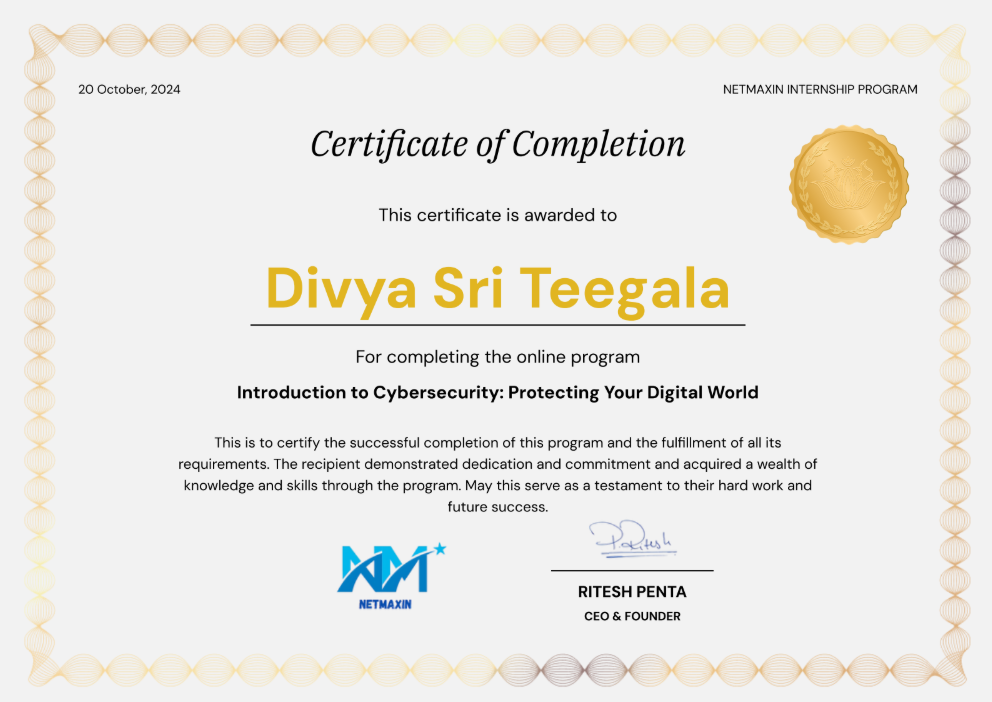
Task: Click the Introduction to Cybersecurity course title
Action: (x=497, y=393)
